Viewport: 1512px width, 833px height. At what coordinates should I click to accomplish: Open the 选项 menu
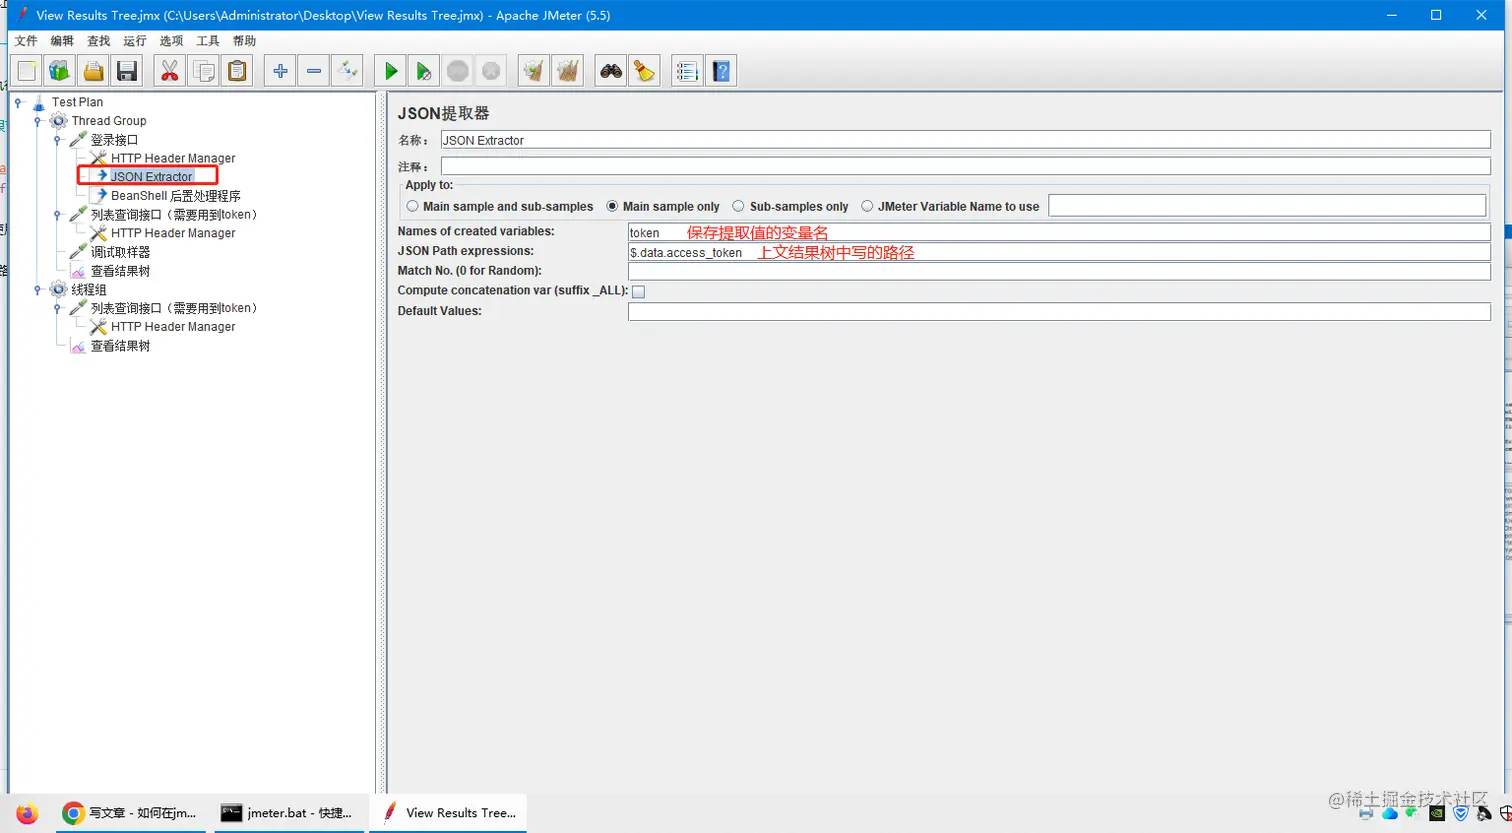pos(171,41)
